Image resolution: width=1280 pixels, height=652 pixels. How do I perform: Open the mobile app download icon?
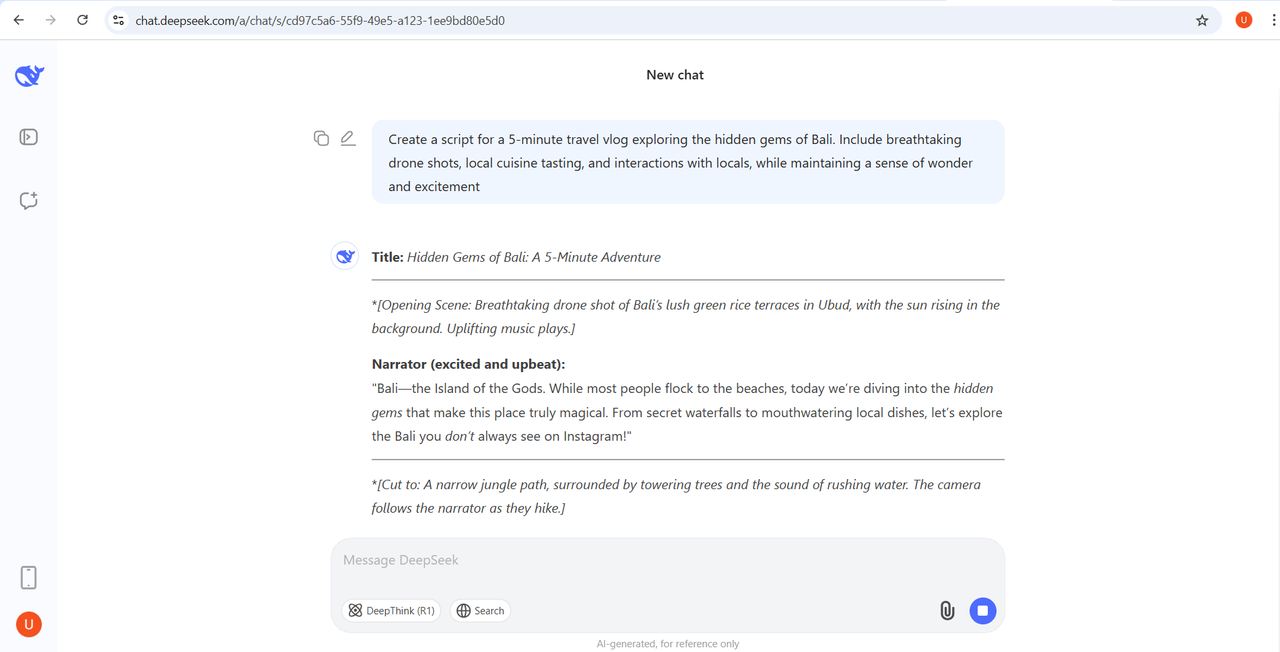click(29, 577)
